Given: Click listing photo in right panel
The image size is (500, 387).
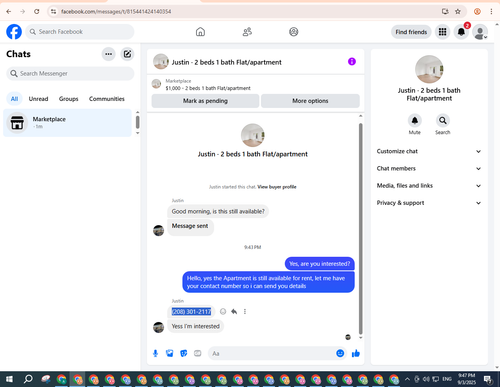Looking at the screenshot, I should pyautogui.click(x=429, y=69).
